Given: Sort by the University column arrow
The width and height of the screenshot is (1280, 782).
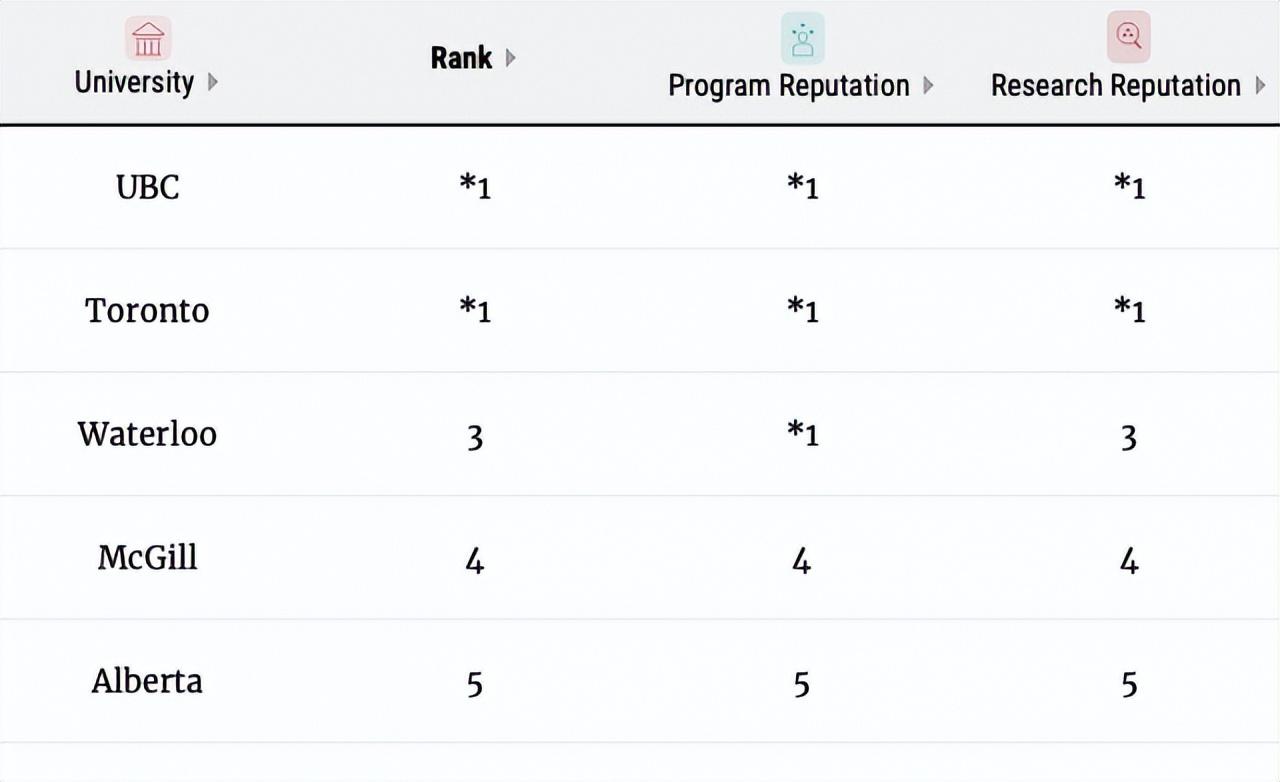Looking at the screenshot, I should click(213, 82).
